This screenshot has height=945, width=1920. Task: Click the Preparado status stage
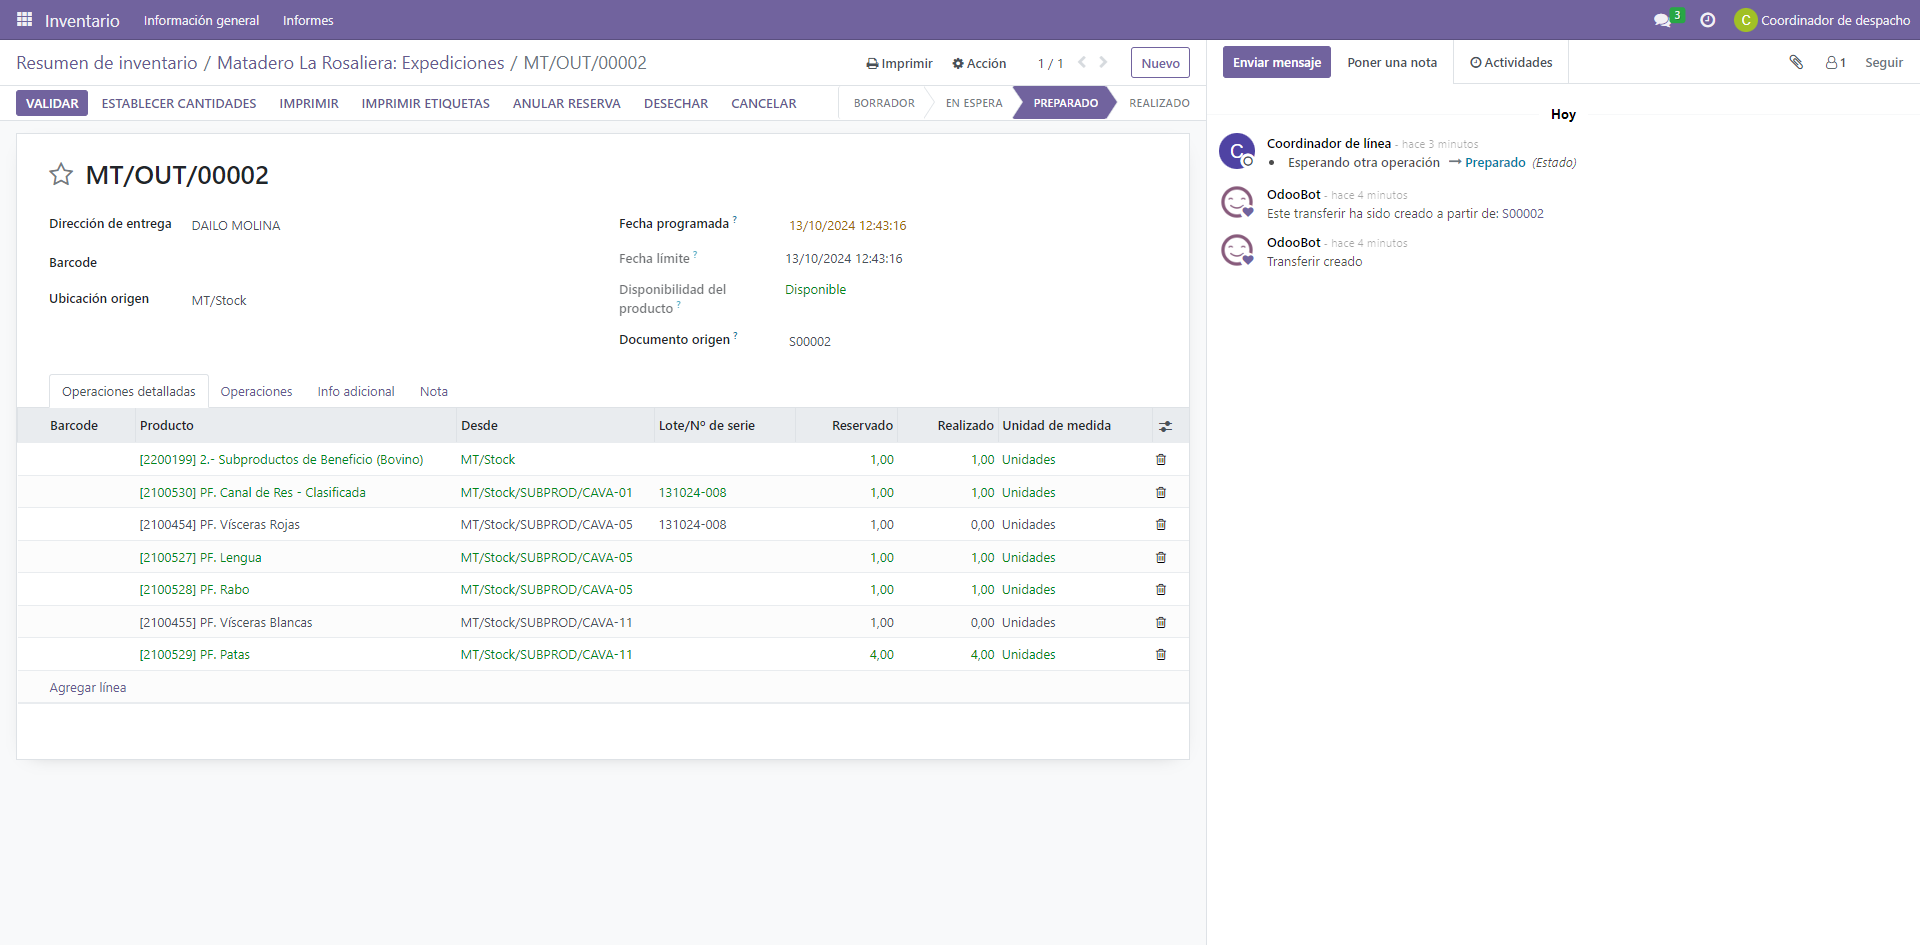click(x=1065, y=103)
